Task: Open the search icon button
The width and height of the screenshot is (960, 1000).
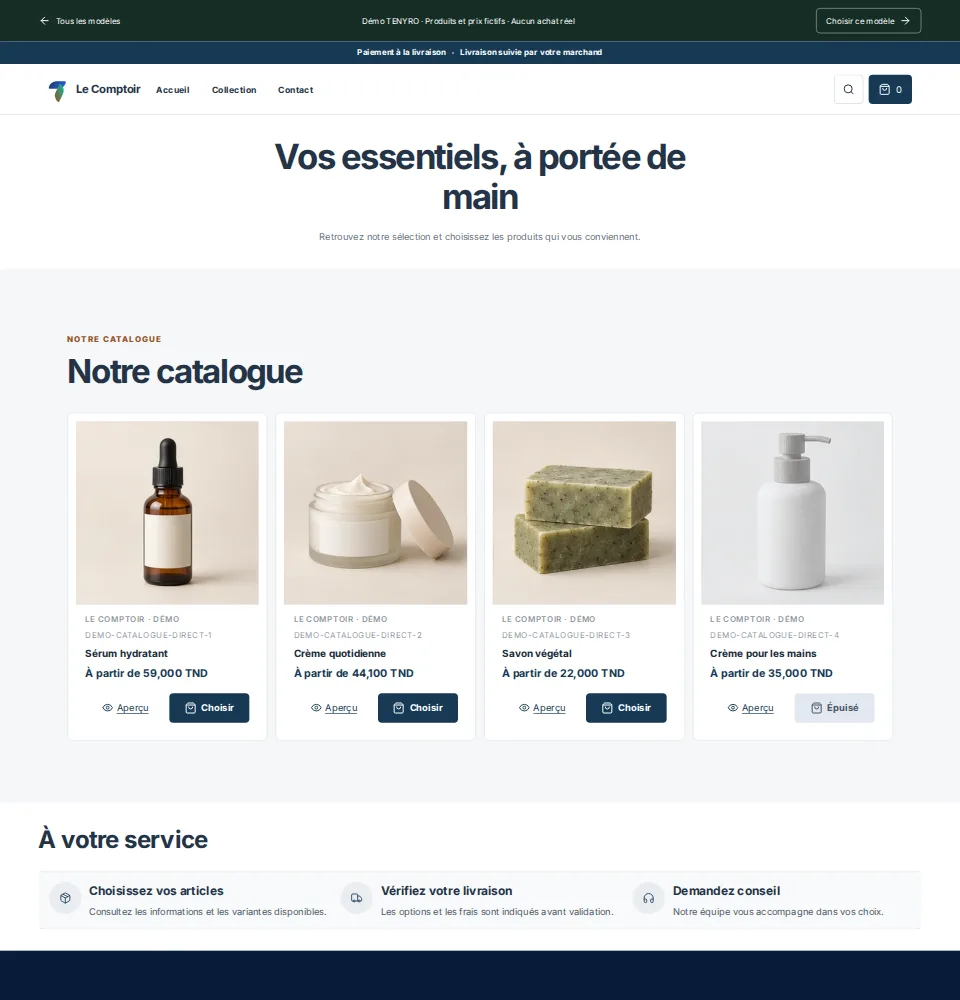Action: pos(848,89)
